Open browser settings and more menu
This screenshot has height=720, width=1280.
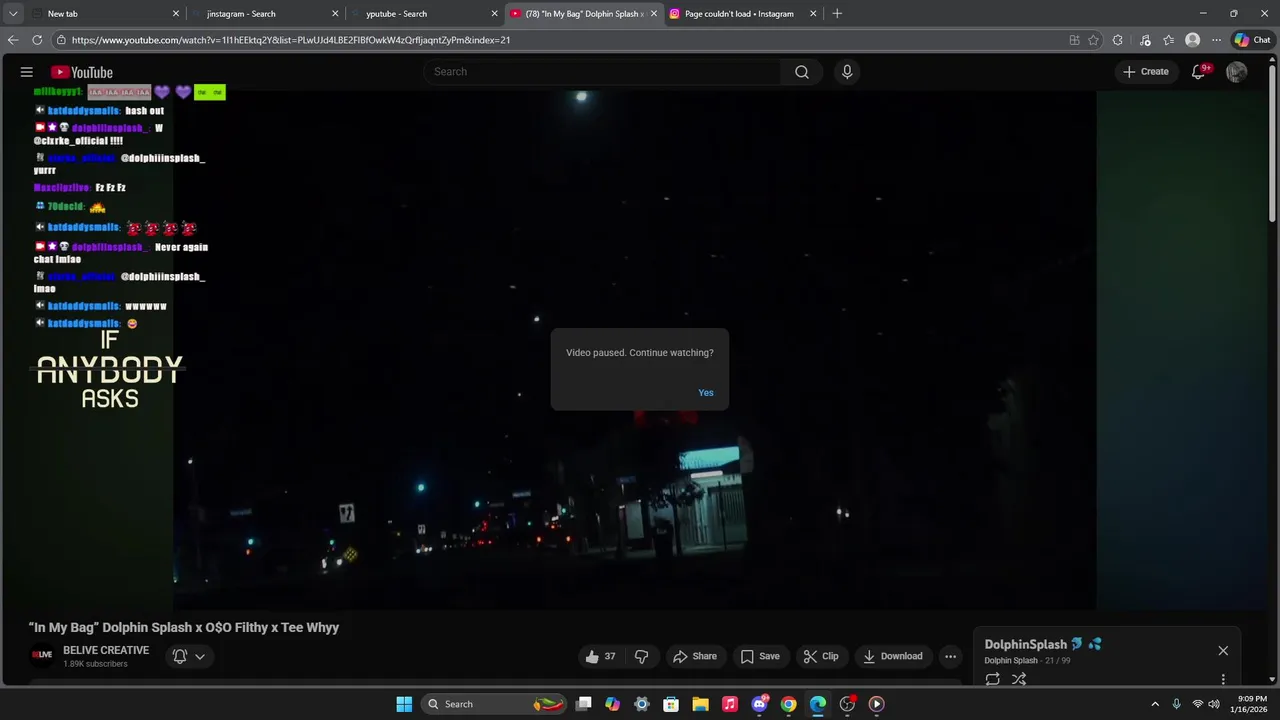(1216, 40)
